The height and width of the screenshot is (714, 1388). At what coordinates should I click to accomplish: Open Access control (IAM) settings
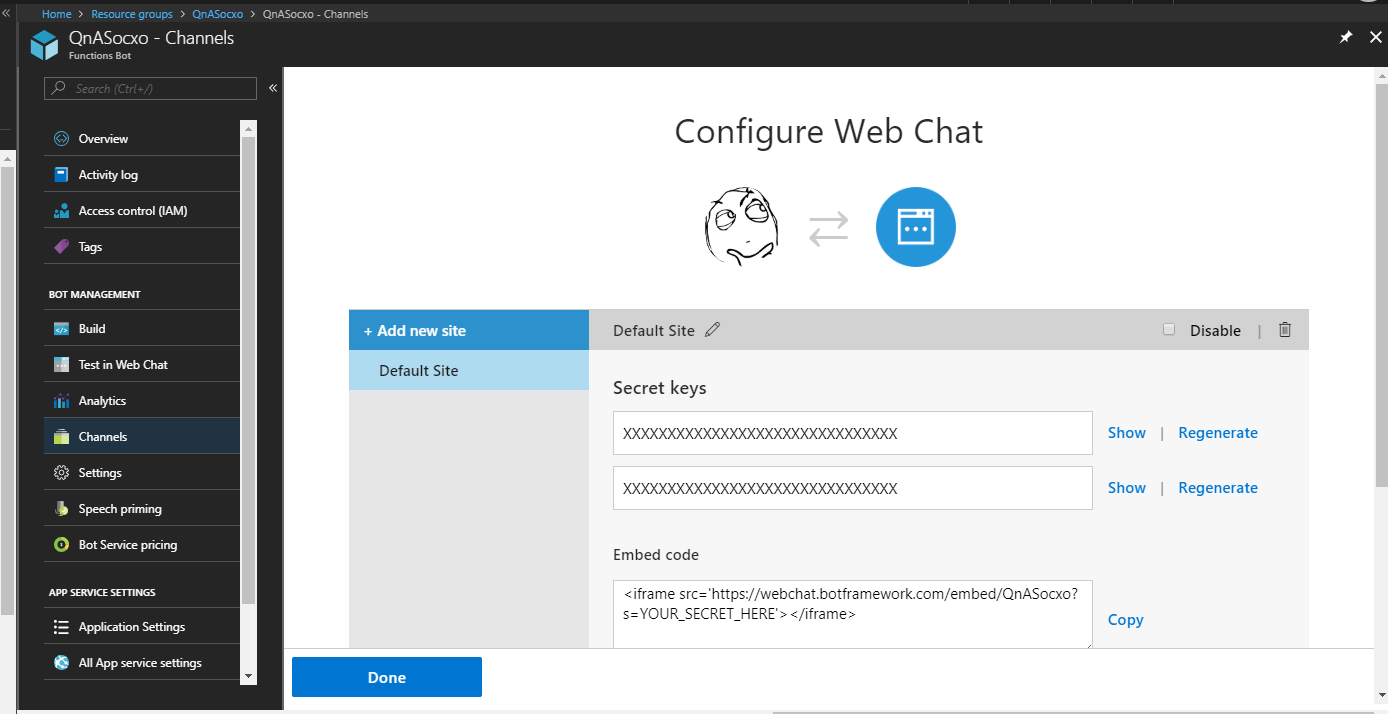point(63,209)
